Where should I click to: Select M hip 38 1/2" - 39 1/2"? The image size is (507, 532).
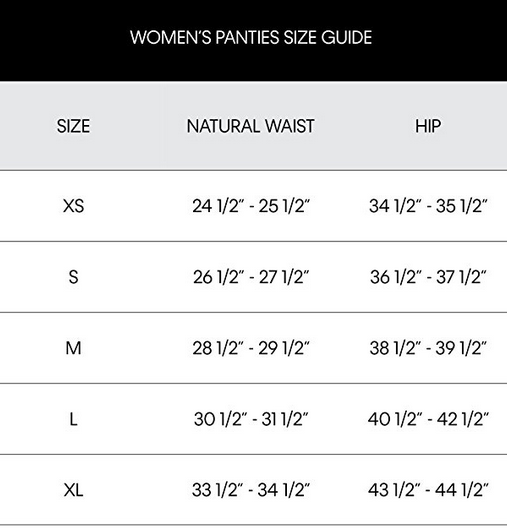[x=428, y=348]
